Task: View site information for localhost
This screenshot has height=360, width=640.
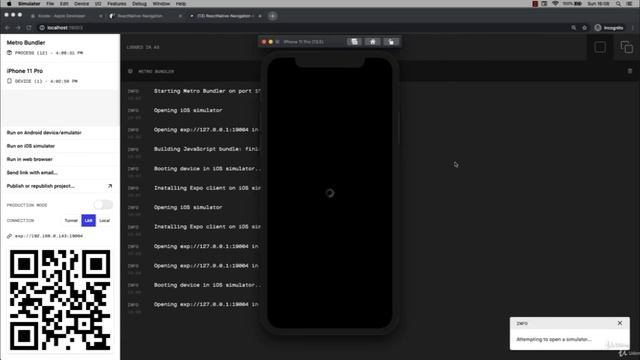Action: pyautogui.click(x=42, y=28)
